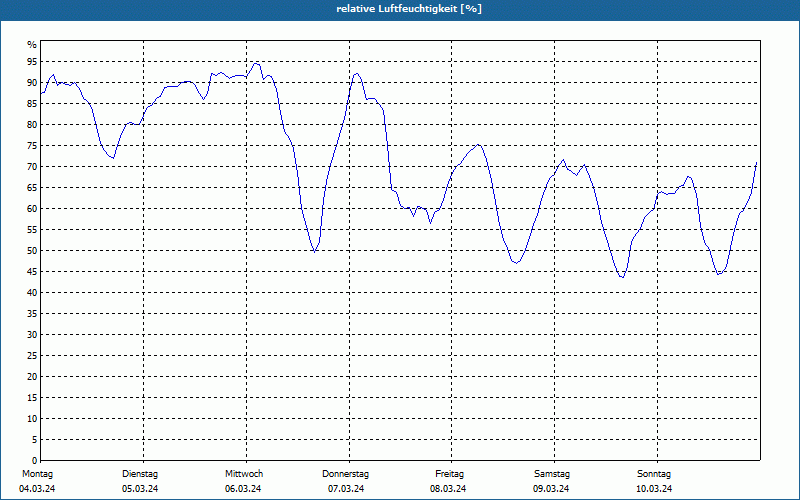Select the '55' y-axis label
Viewport: 800px width, 500px height.
(32, 230)
